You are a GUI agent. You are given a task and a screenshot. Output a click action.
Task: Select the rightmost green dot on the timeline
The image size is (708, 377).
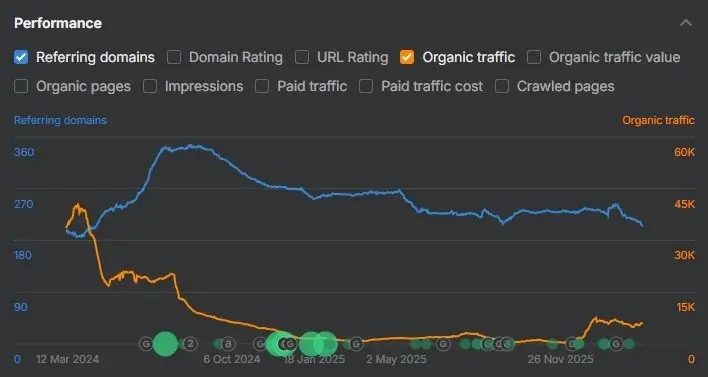[x=629, y=344]
